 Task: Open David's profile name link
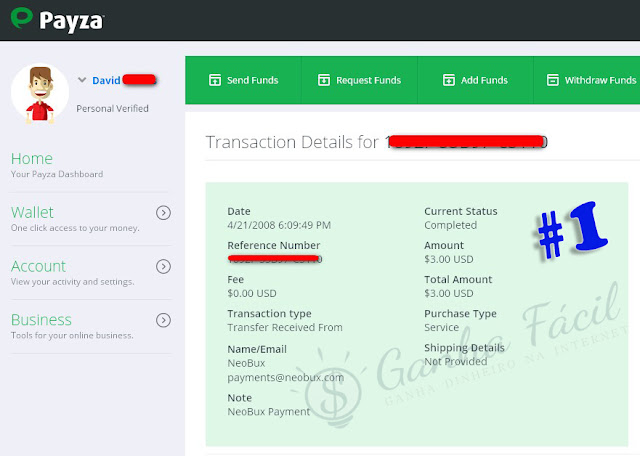[106, 80]
